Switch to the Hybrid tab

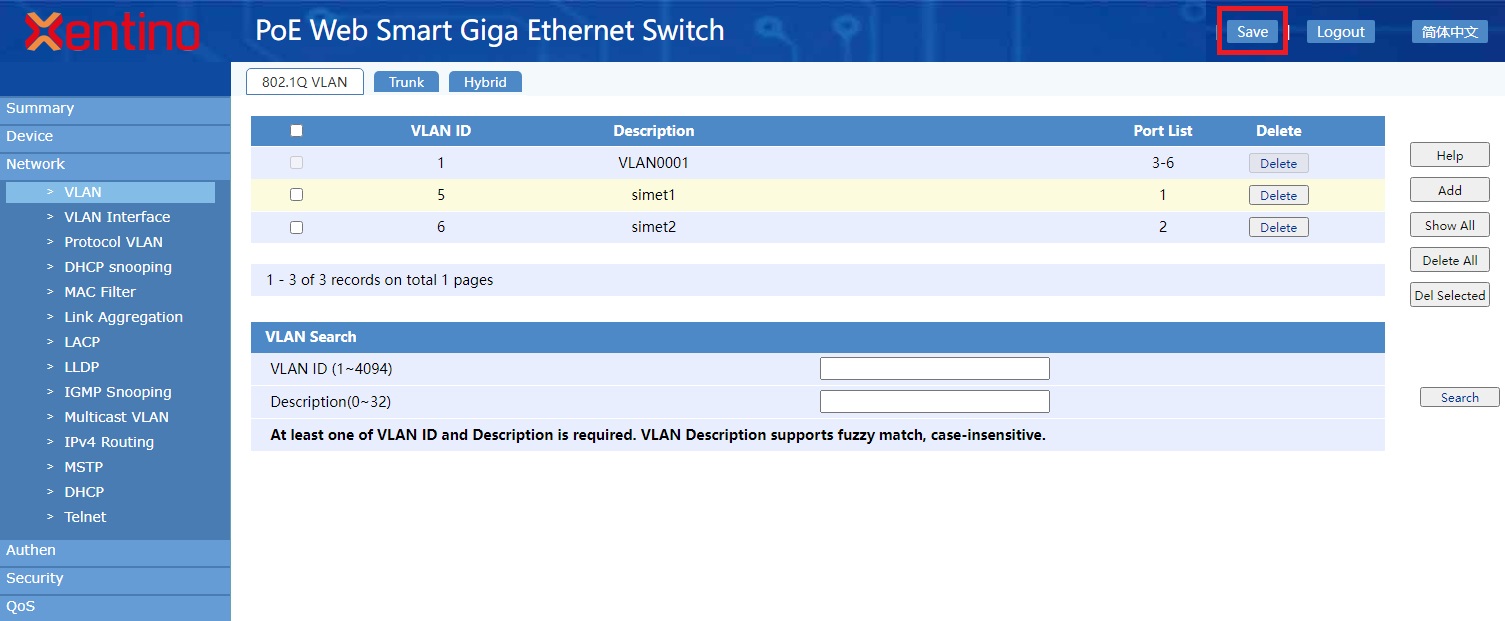coord(485,82)
